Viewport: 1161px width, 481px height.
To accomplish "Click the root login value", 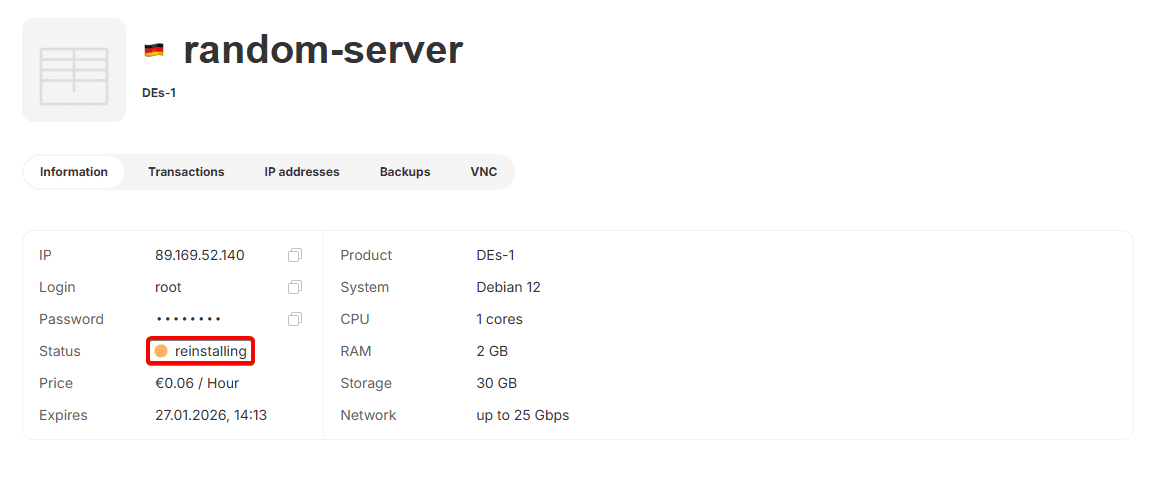I will [x=168, y=287].
